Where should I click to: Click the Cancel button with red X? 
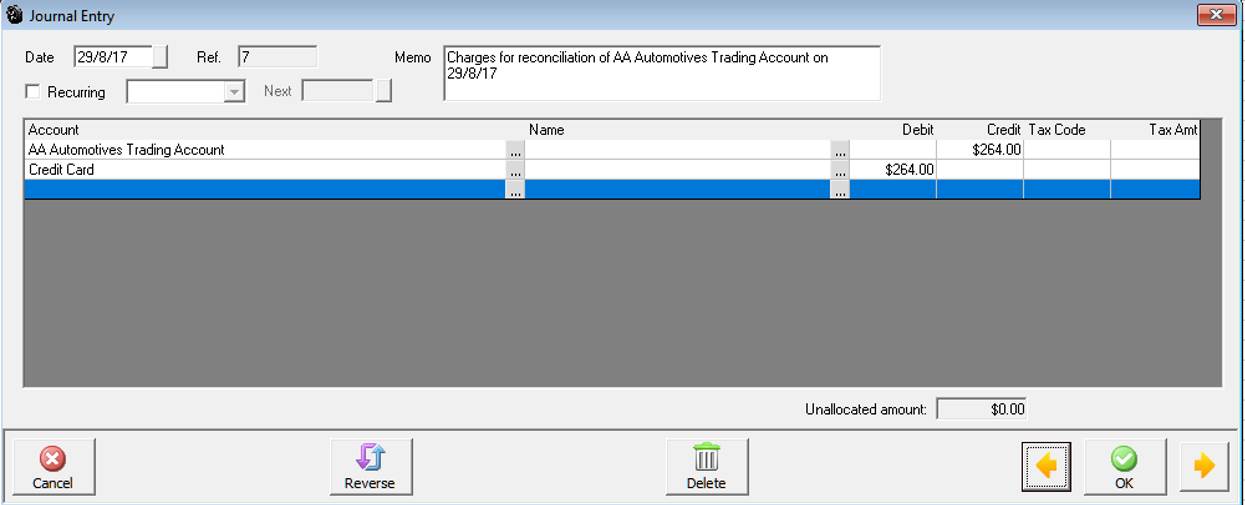(53, 467)
